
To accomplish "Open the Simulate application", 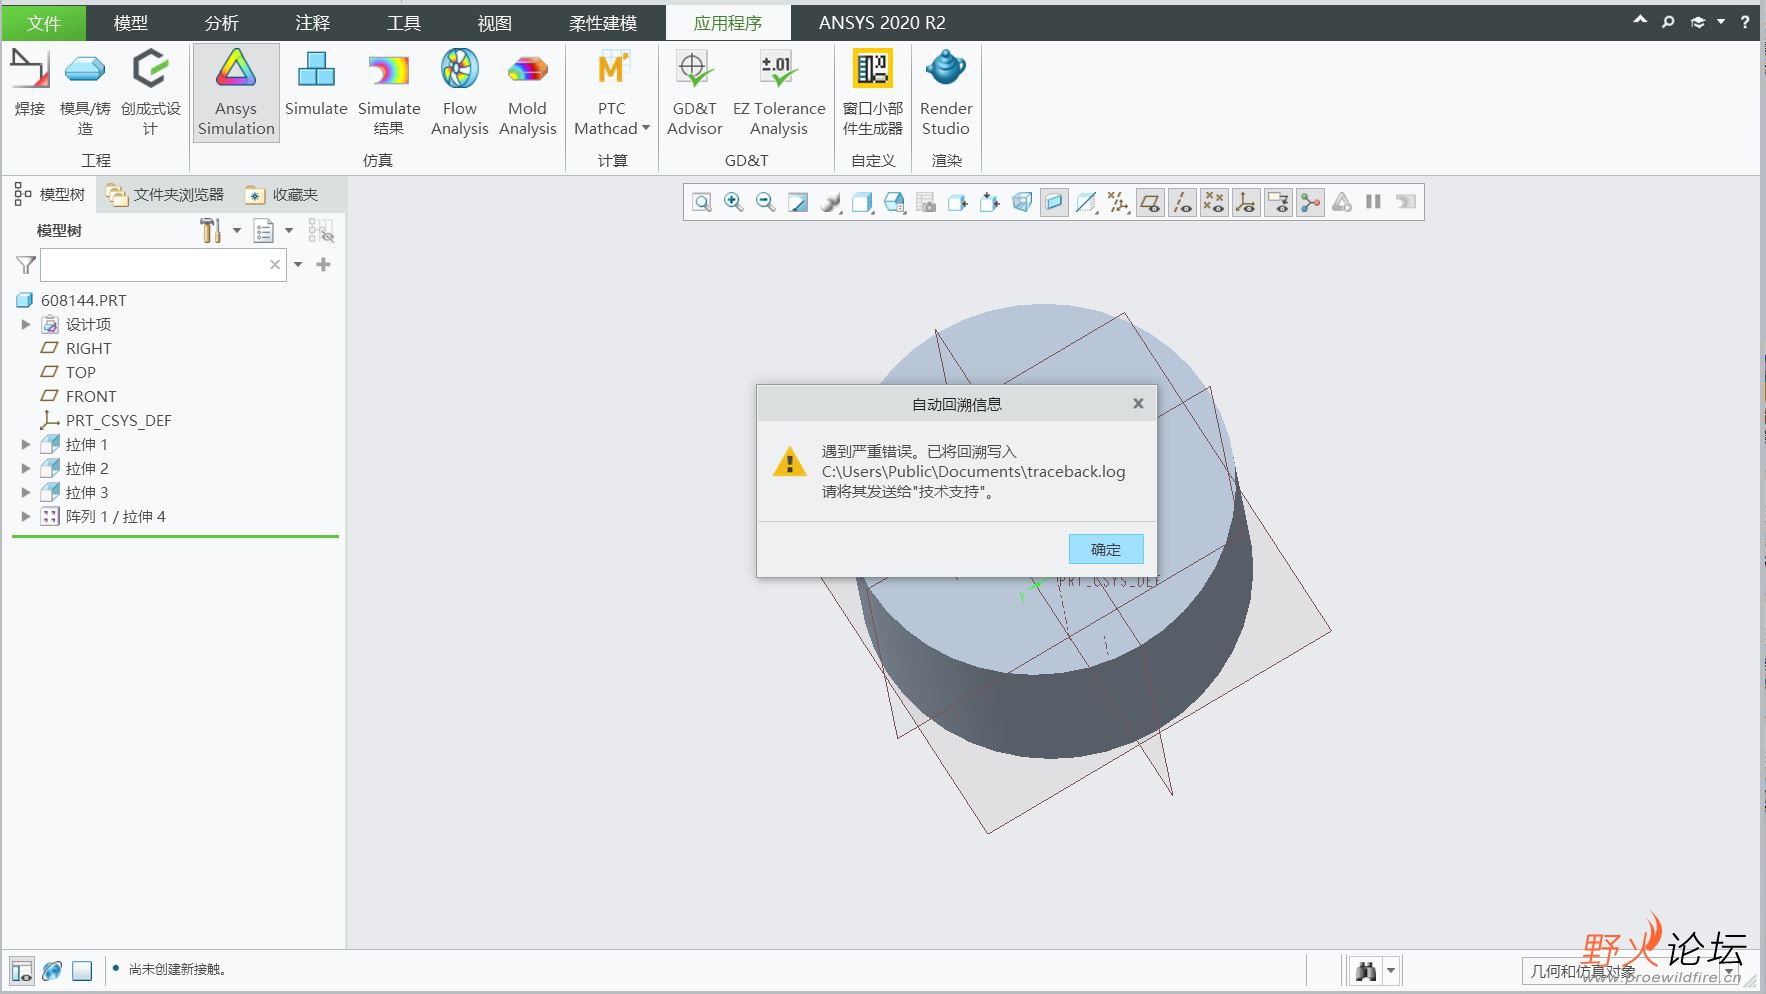I will point(316,83).
